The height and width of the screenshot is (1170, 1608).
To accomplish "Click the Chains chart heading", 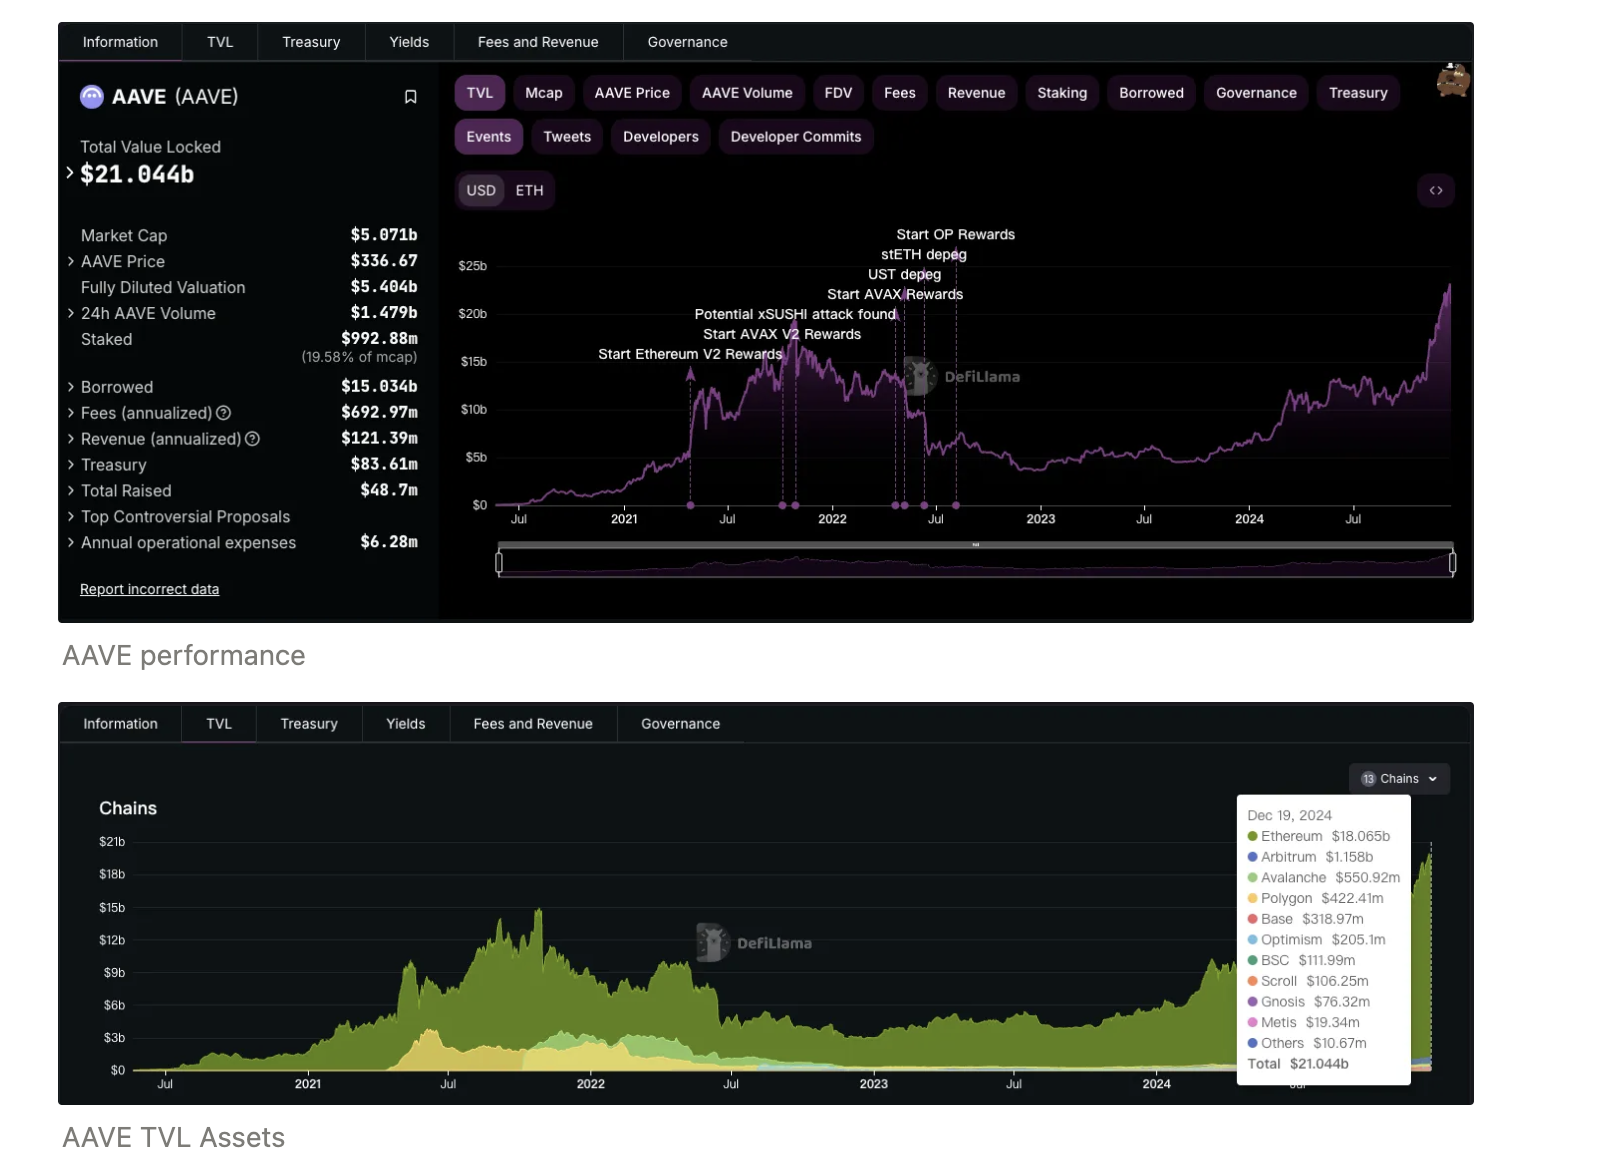I will (x=128, y=808).
